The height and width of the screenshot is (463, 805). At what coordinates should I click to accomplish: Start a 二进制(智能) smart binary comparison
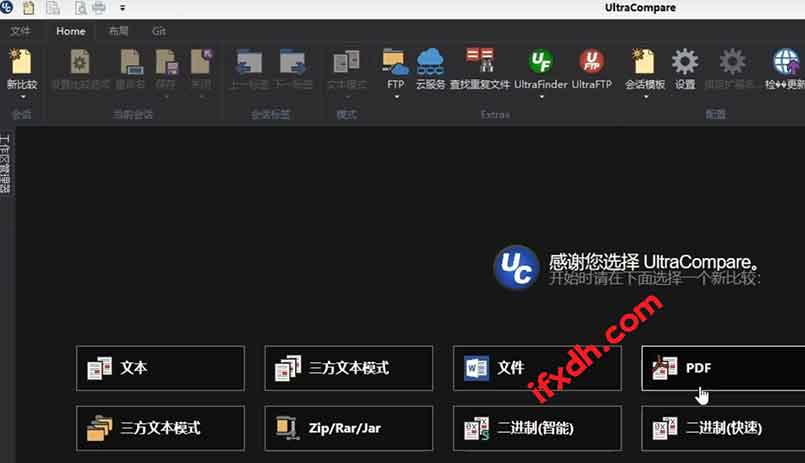(537, 428)
